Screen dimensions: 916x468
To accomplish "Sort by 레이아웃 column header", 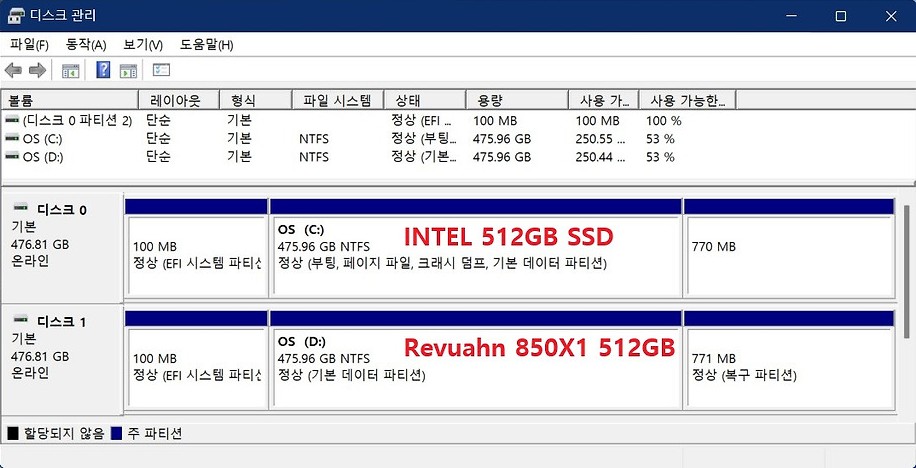I will [x=179, y=100].
